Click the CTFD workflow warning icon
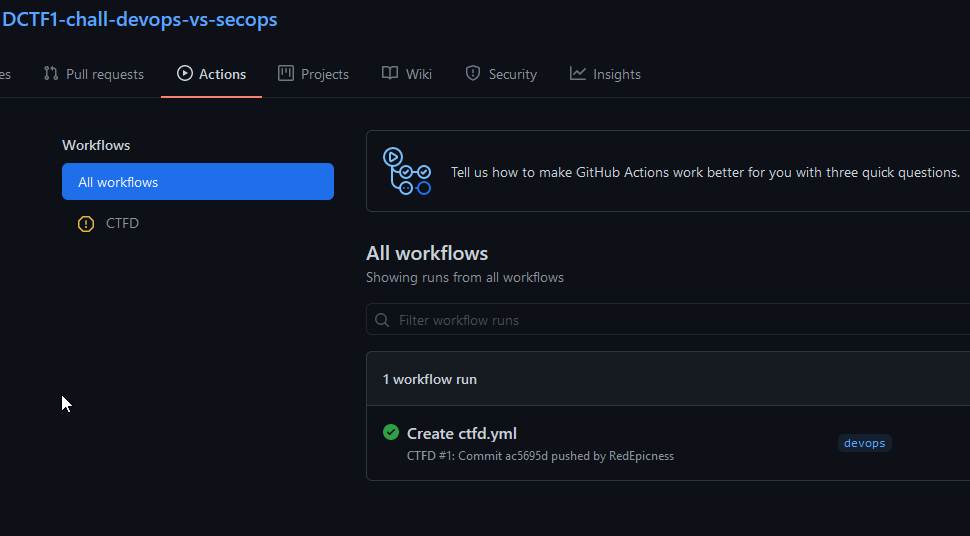Image resolution: width=970 pixels, height=536 pixels. click(x=86, y=223)
